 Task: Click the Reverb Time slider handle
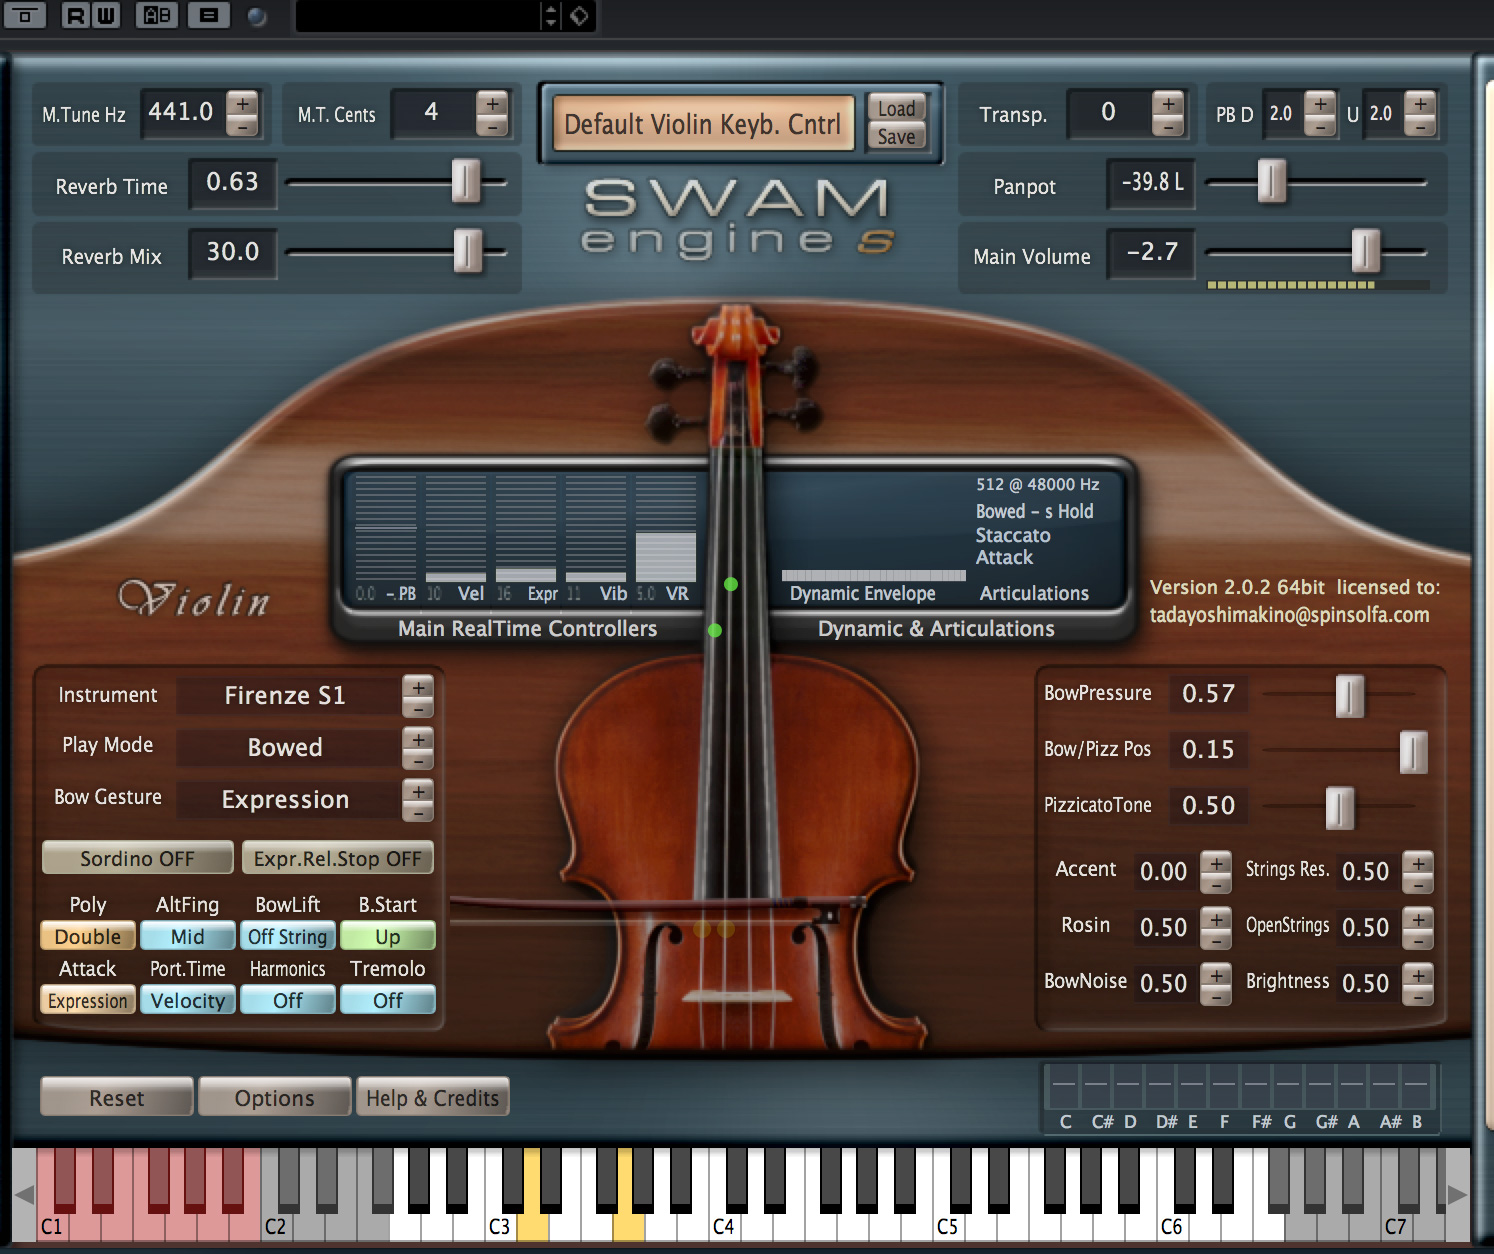tap(466, 181)
